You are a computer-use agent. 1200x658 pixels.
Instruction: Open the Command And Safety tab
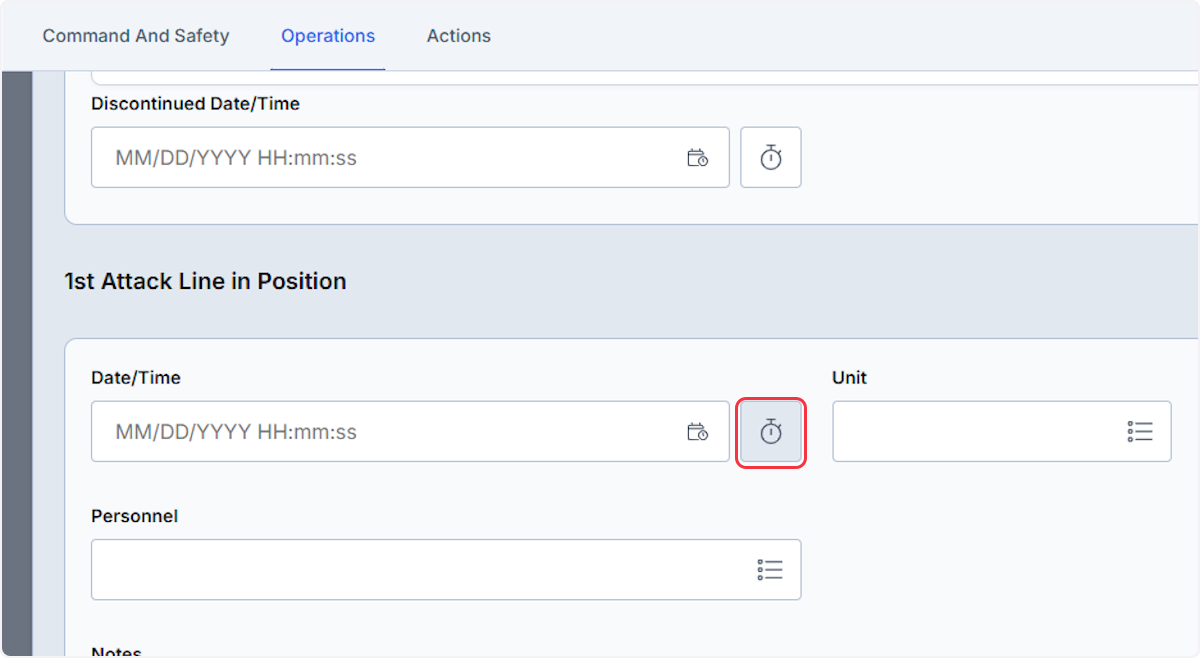(x=136, y=36)
